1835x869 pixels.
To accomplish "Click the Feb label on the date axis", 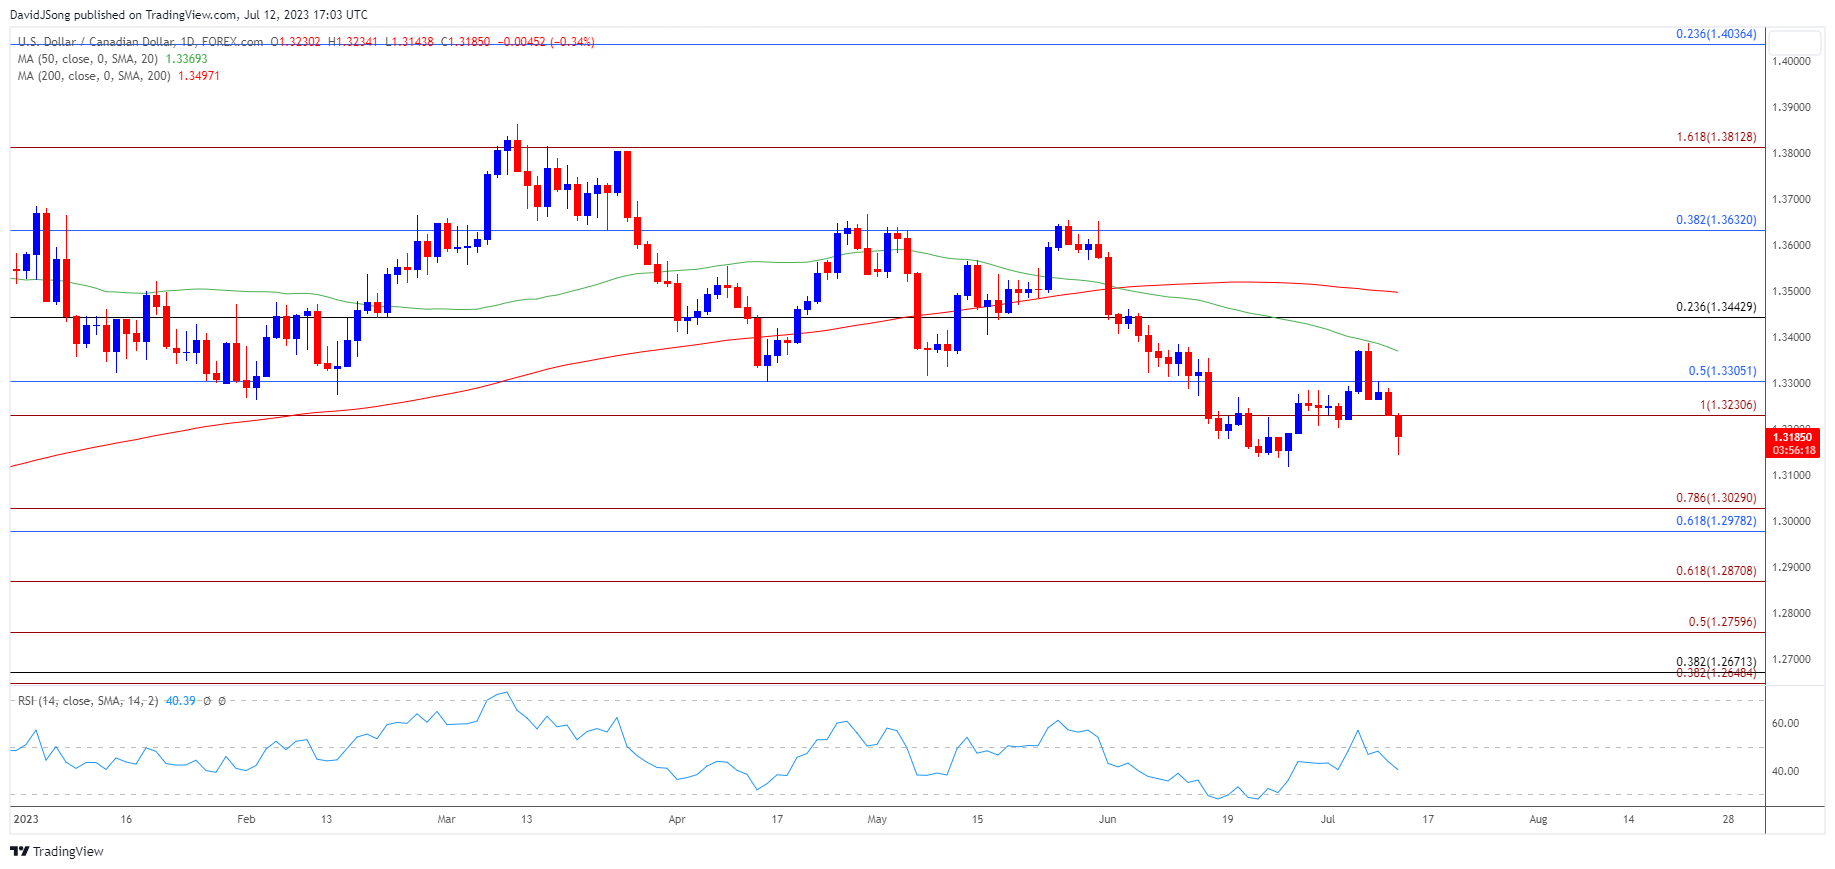I will (x=246, y=819).
